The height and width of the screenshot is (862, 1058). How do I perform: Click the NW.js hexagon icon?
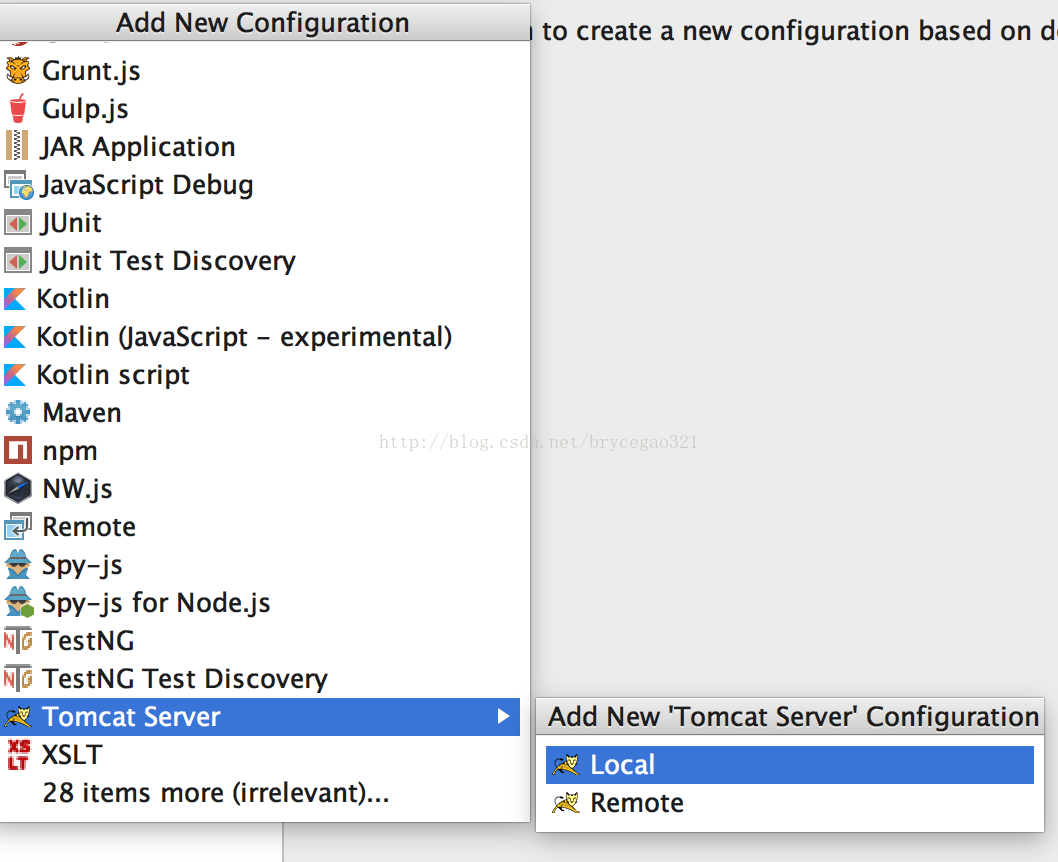(18, 488)
